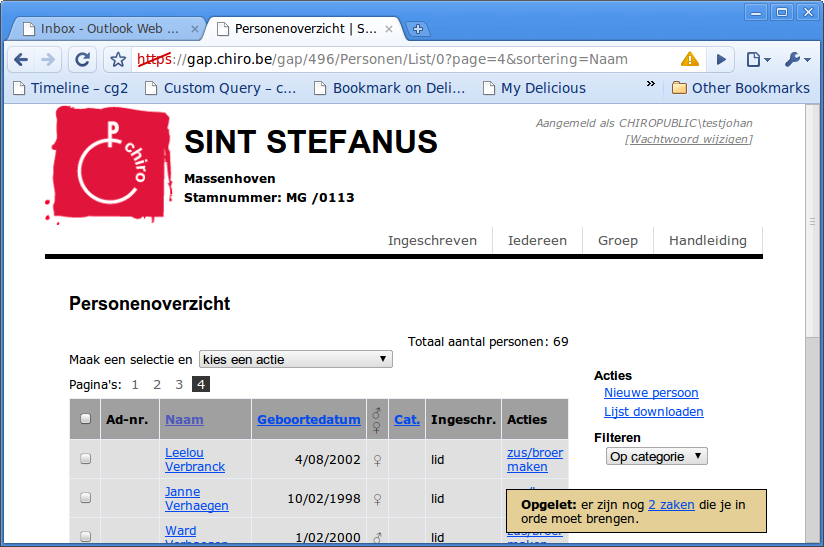Screen dimensions: 824x547
Task: Click the yellow security warning triangle
Action: coord(689,59)
